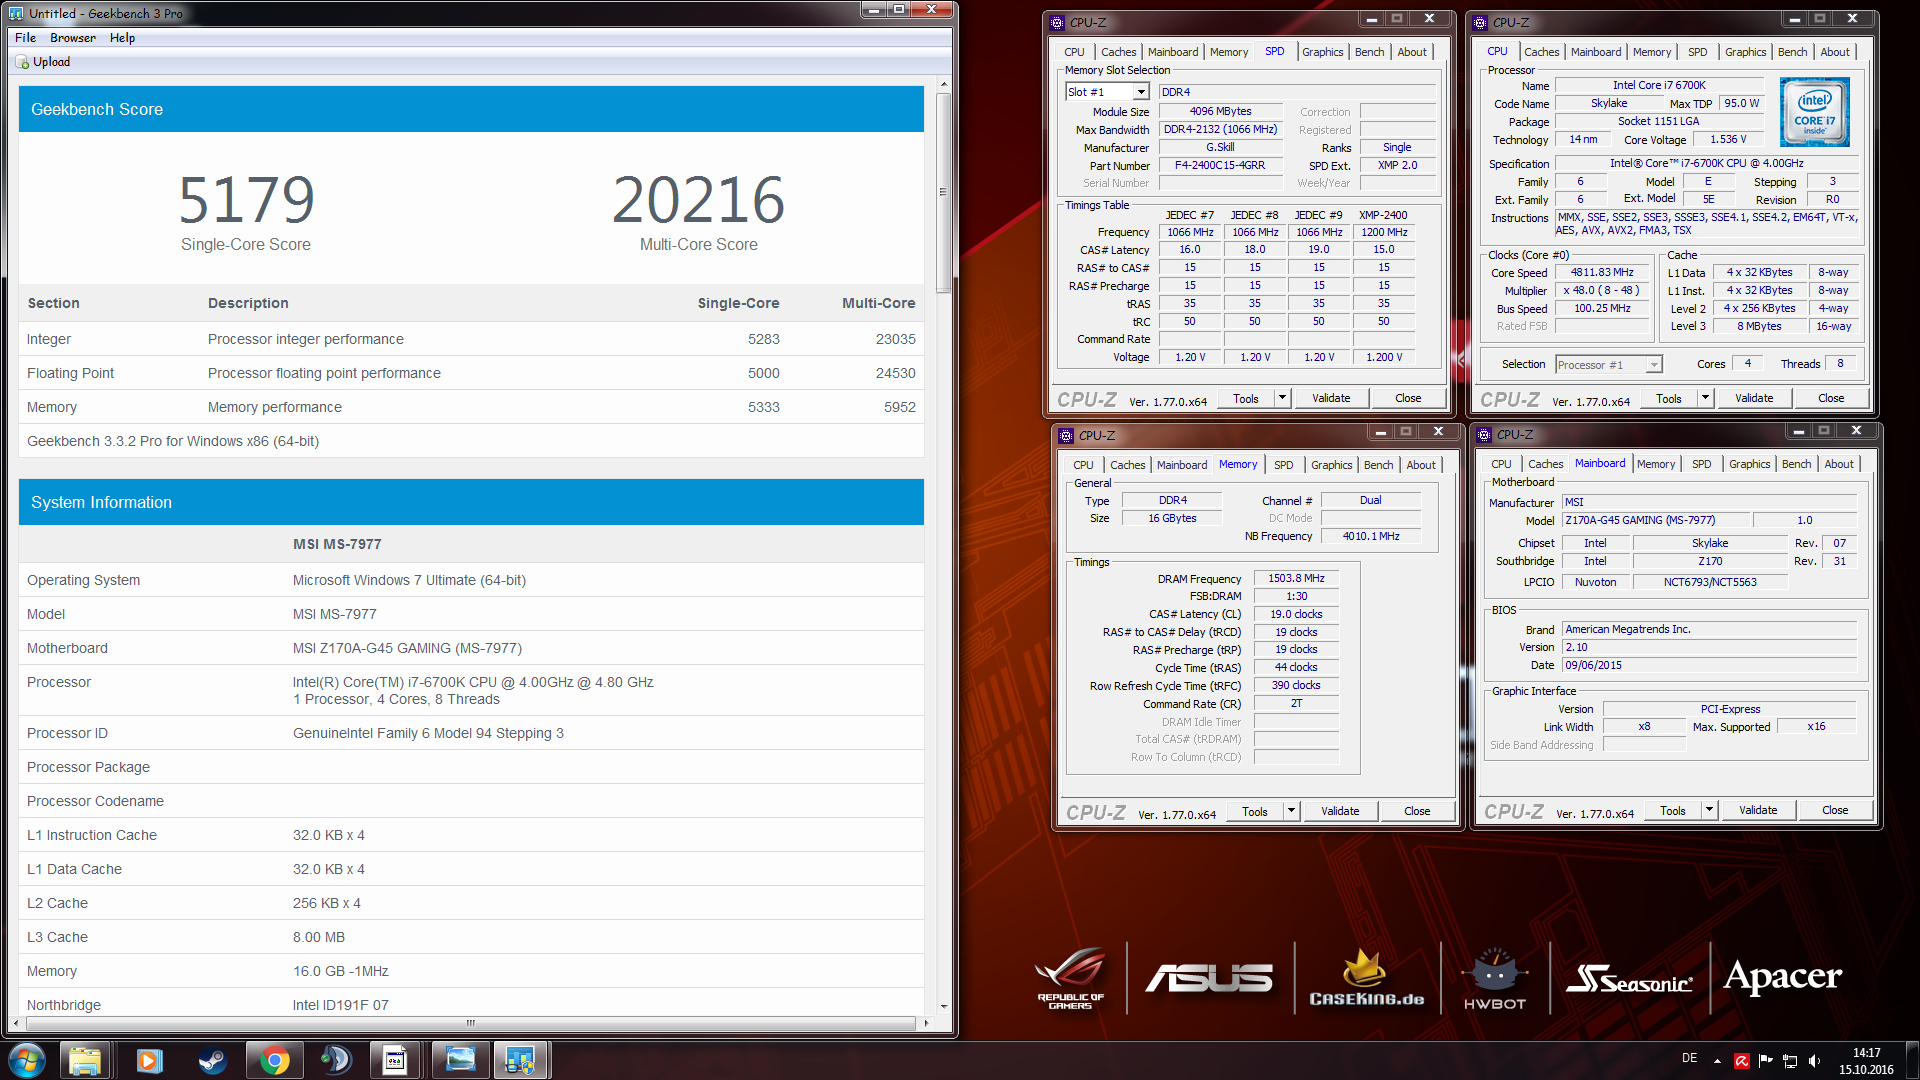Click the DRAM Frequency 1503.8 MHz value
The height and width of the screenshot is (1080, 1920).
pyautogui.click(x=1296, y=579)
